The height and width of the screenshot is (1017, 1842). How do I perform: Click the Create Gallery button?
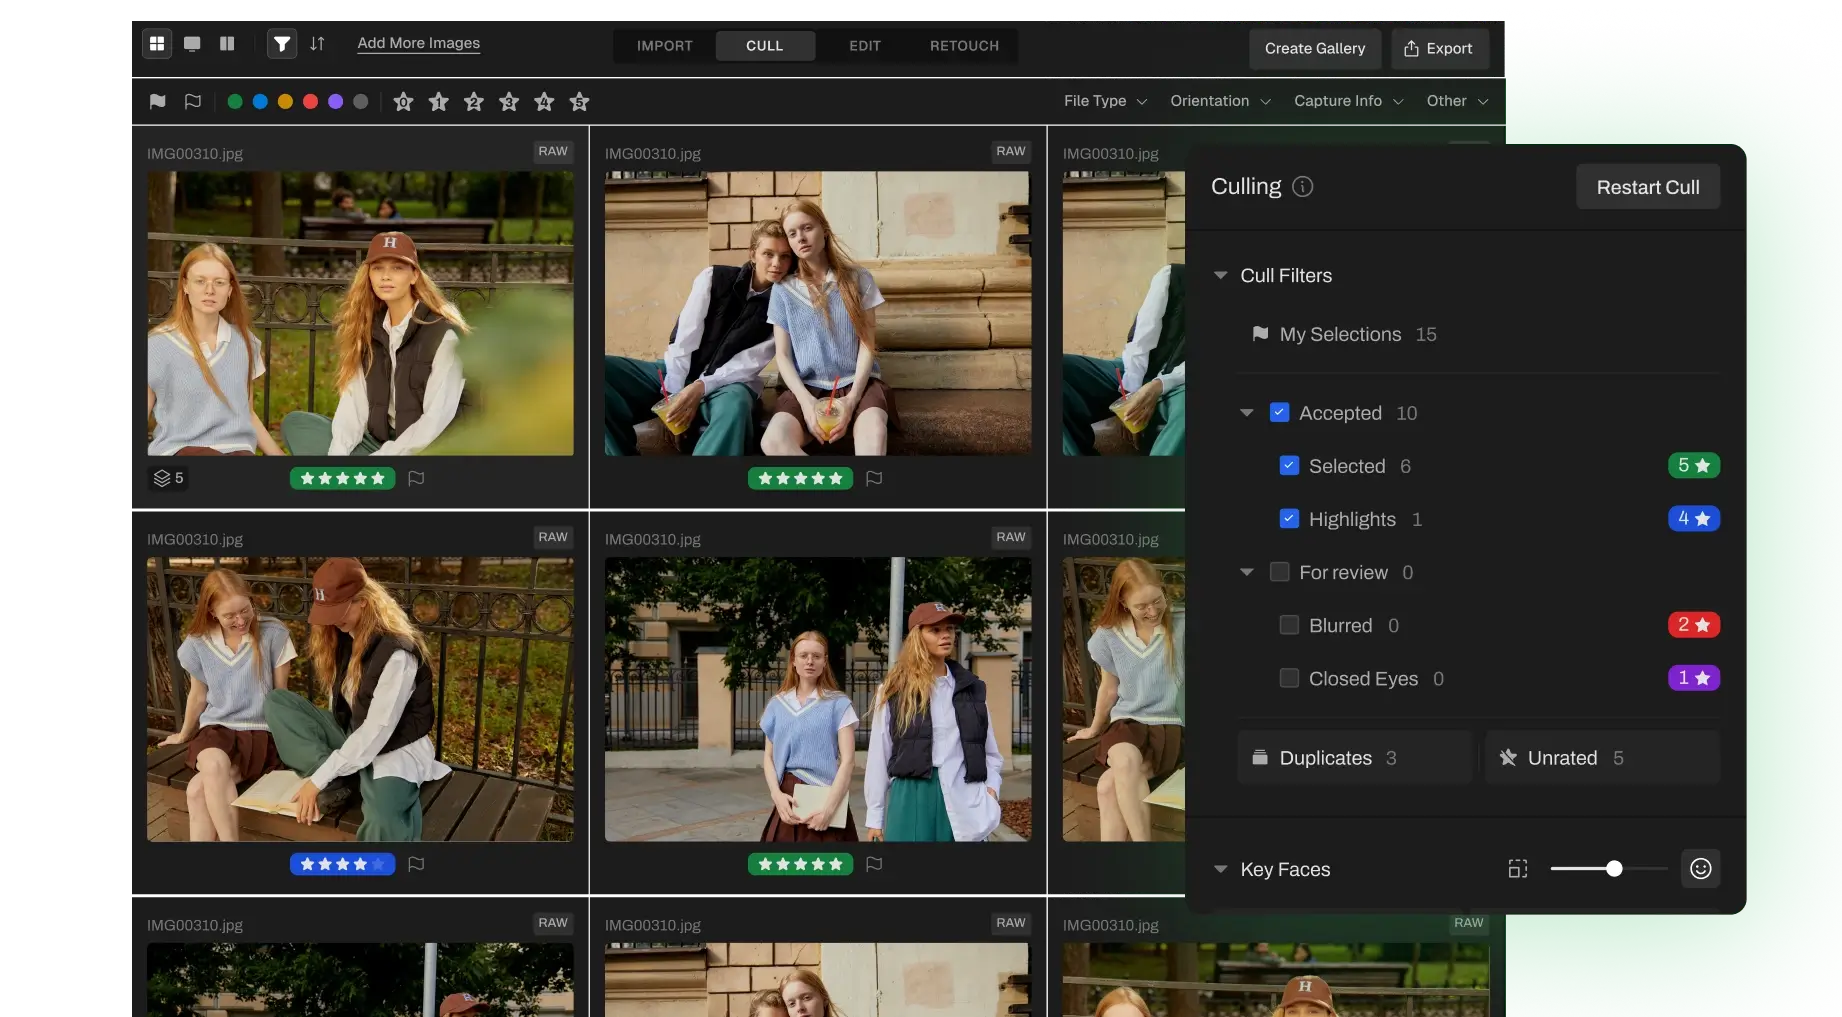1314,48
